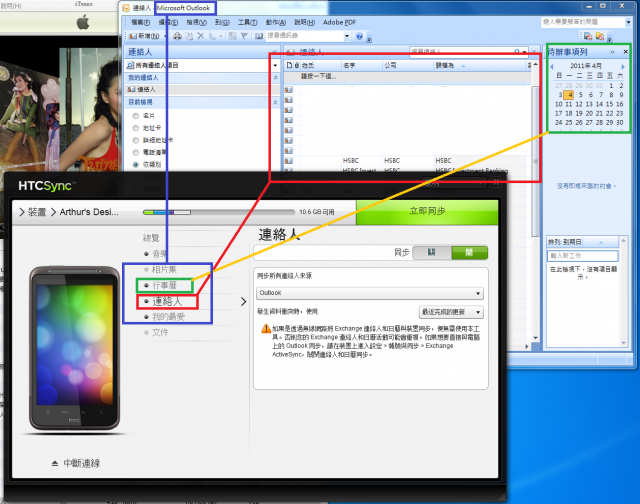Click the first Adobe PDF toolbar icon

pyautogui.click(x=588, y=36)
